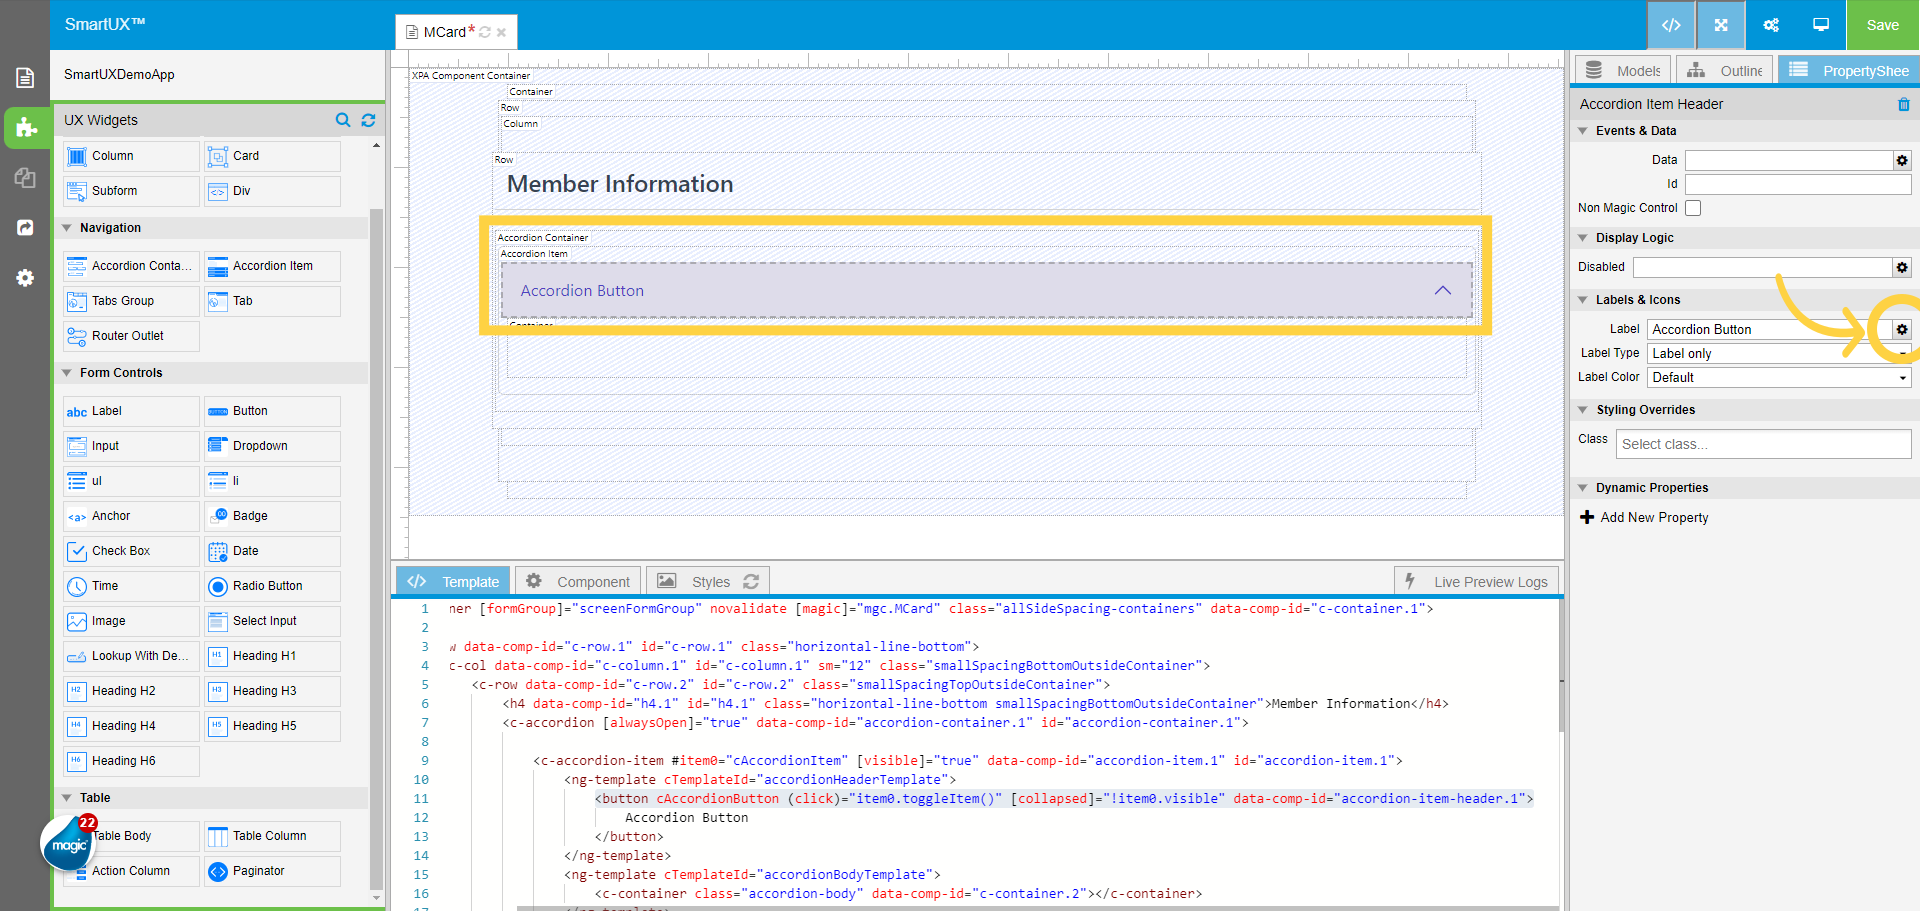Click the fullscreen expand icon in top toolbar

[x=1721, y=25]
